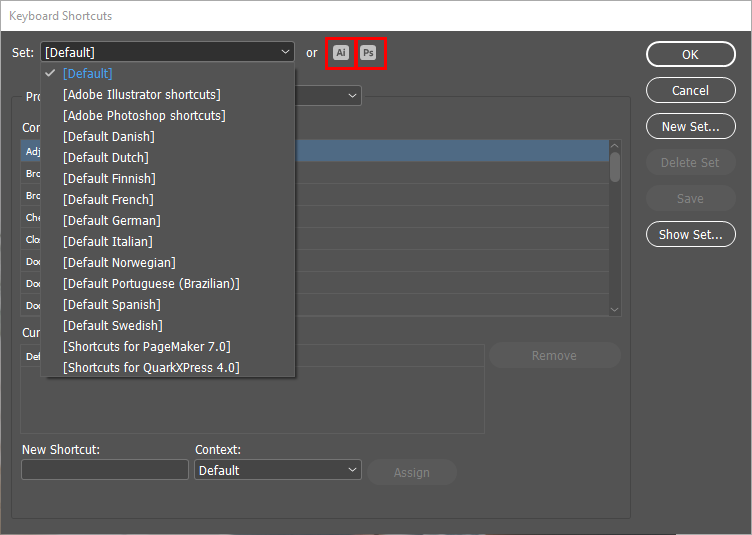Click the Remove button
Image resolution: width=752 pixels, height=535 pixels.
point(554,355)
